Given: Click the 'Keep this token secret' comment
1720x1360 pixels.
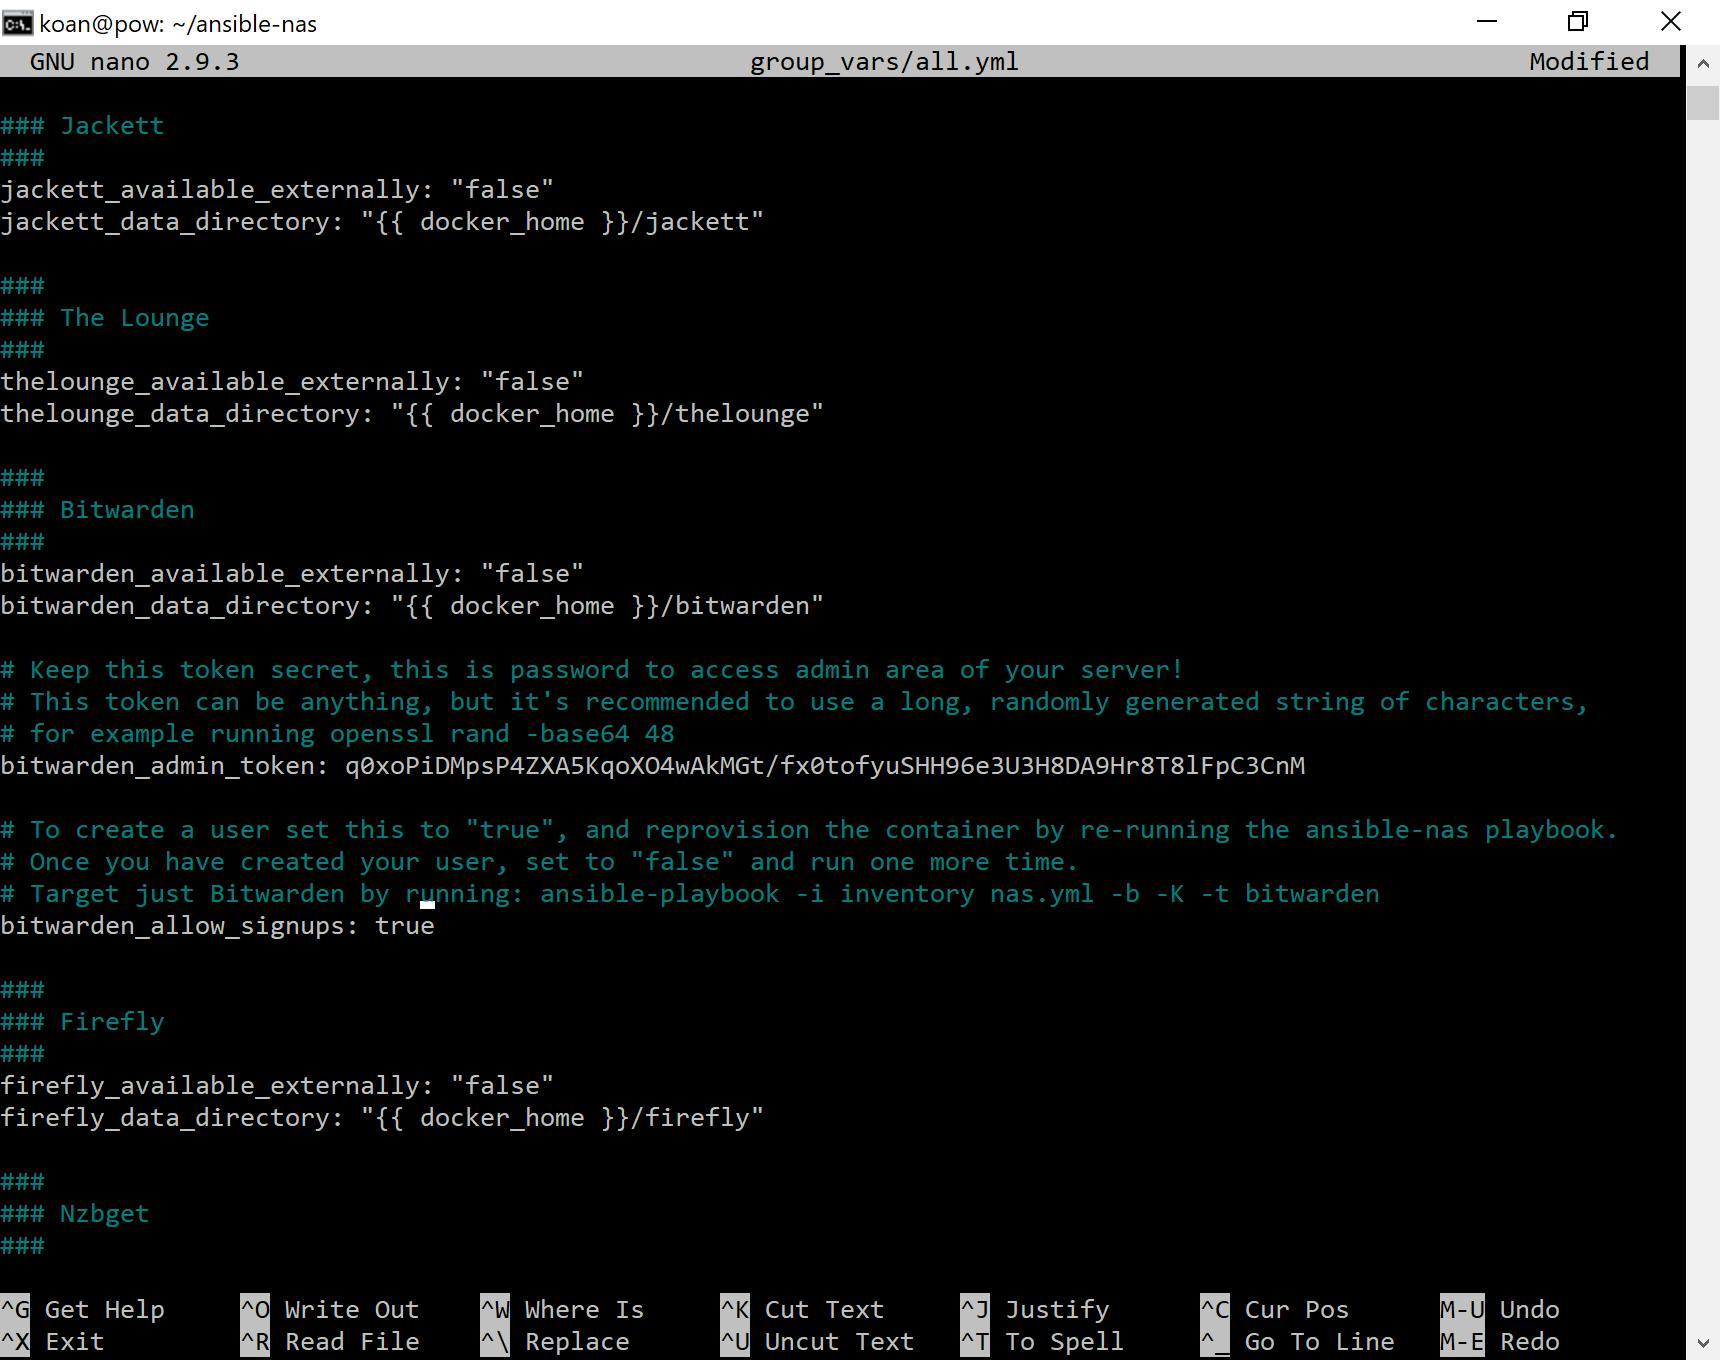Looking at the screenshot, I should coord(592,670).
